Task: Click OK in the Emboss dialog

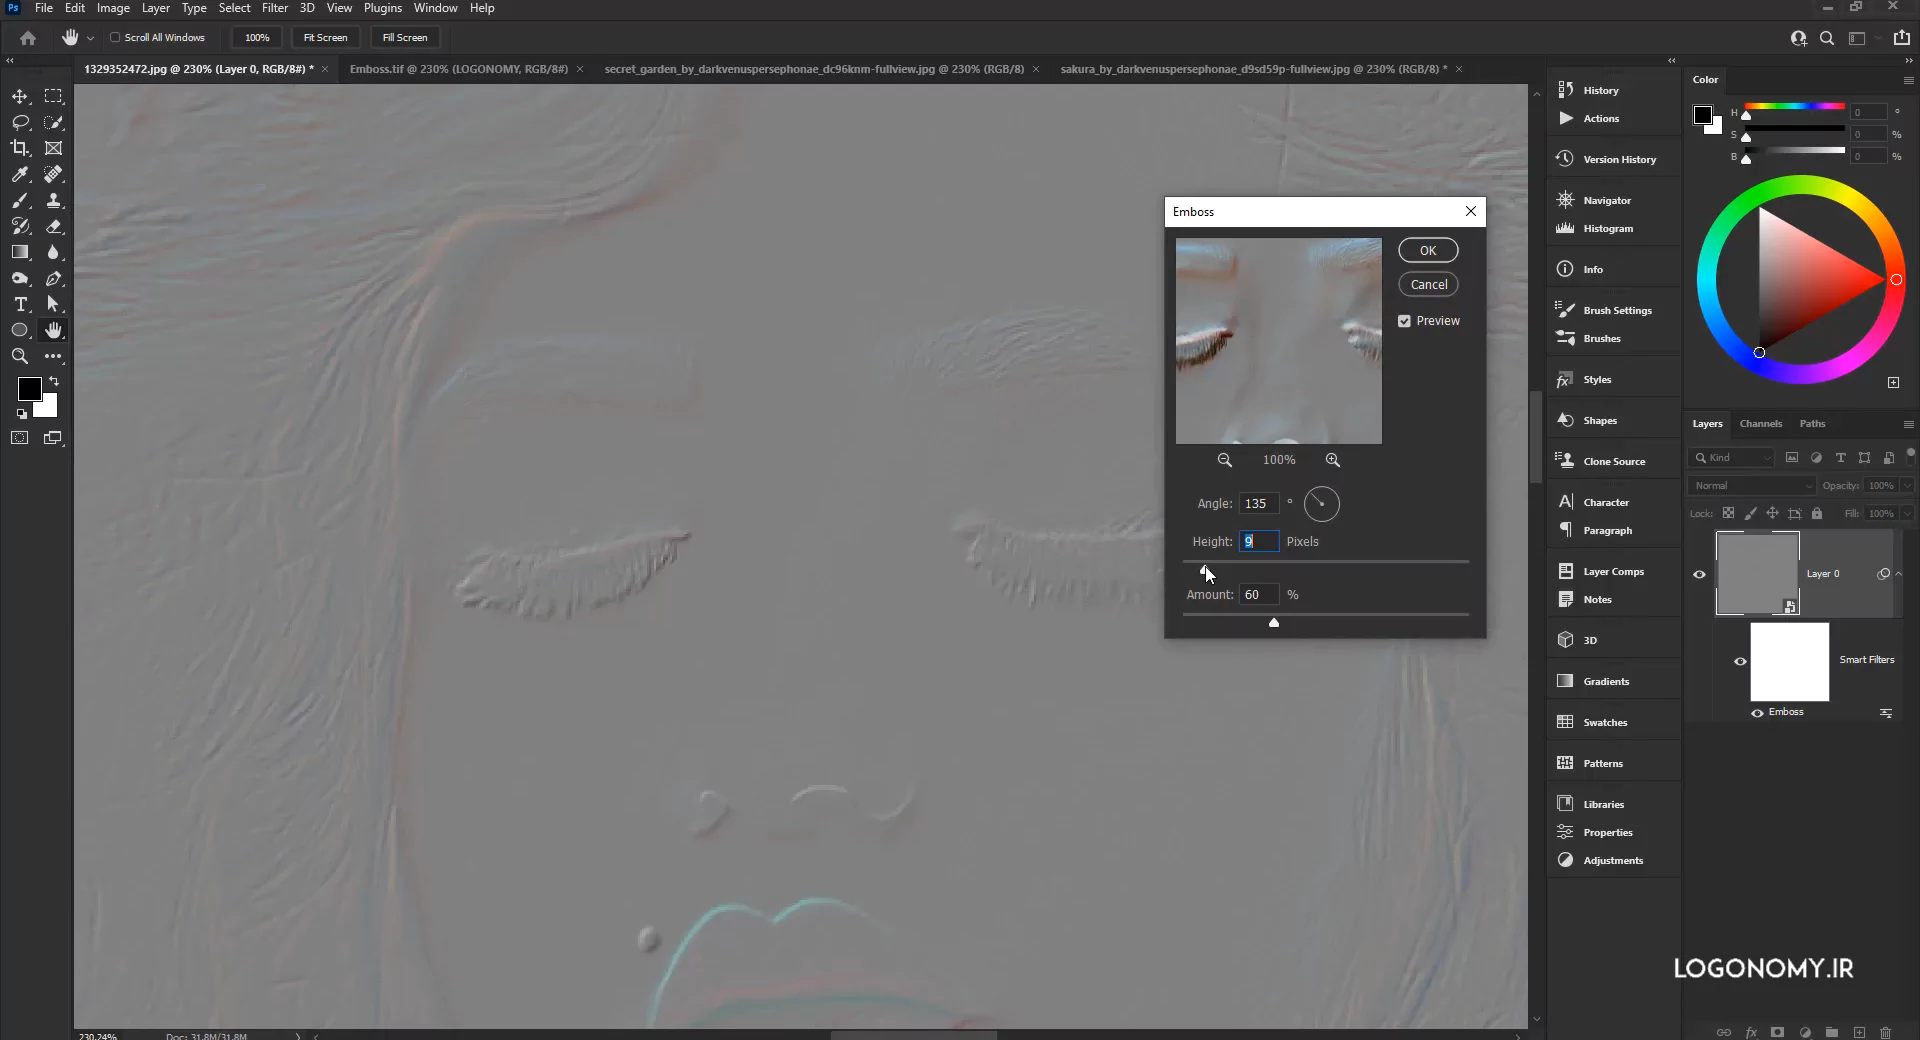Action: point(1428,251)
